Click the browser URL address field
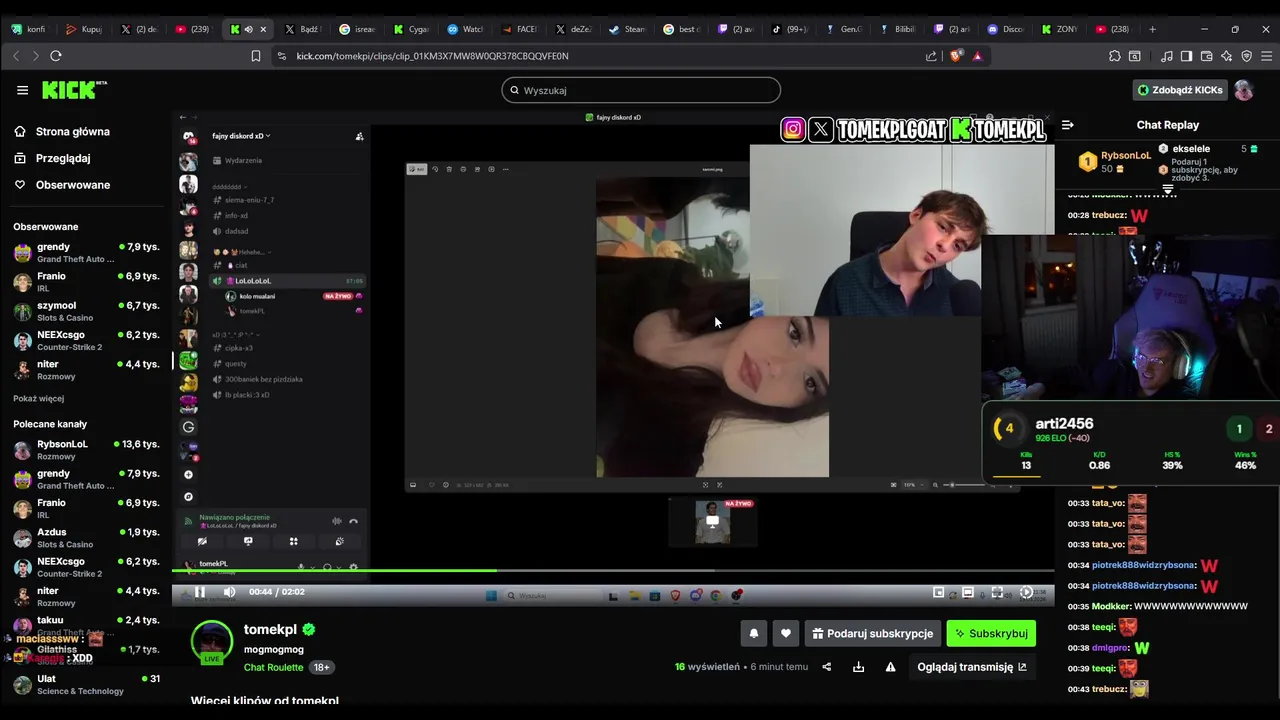This screenshot has height=720, width=1280. [600, 56]
